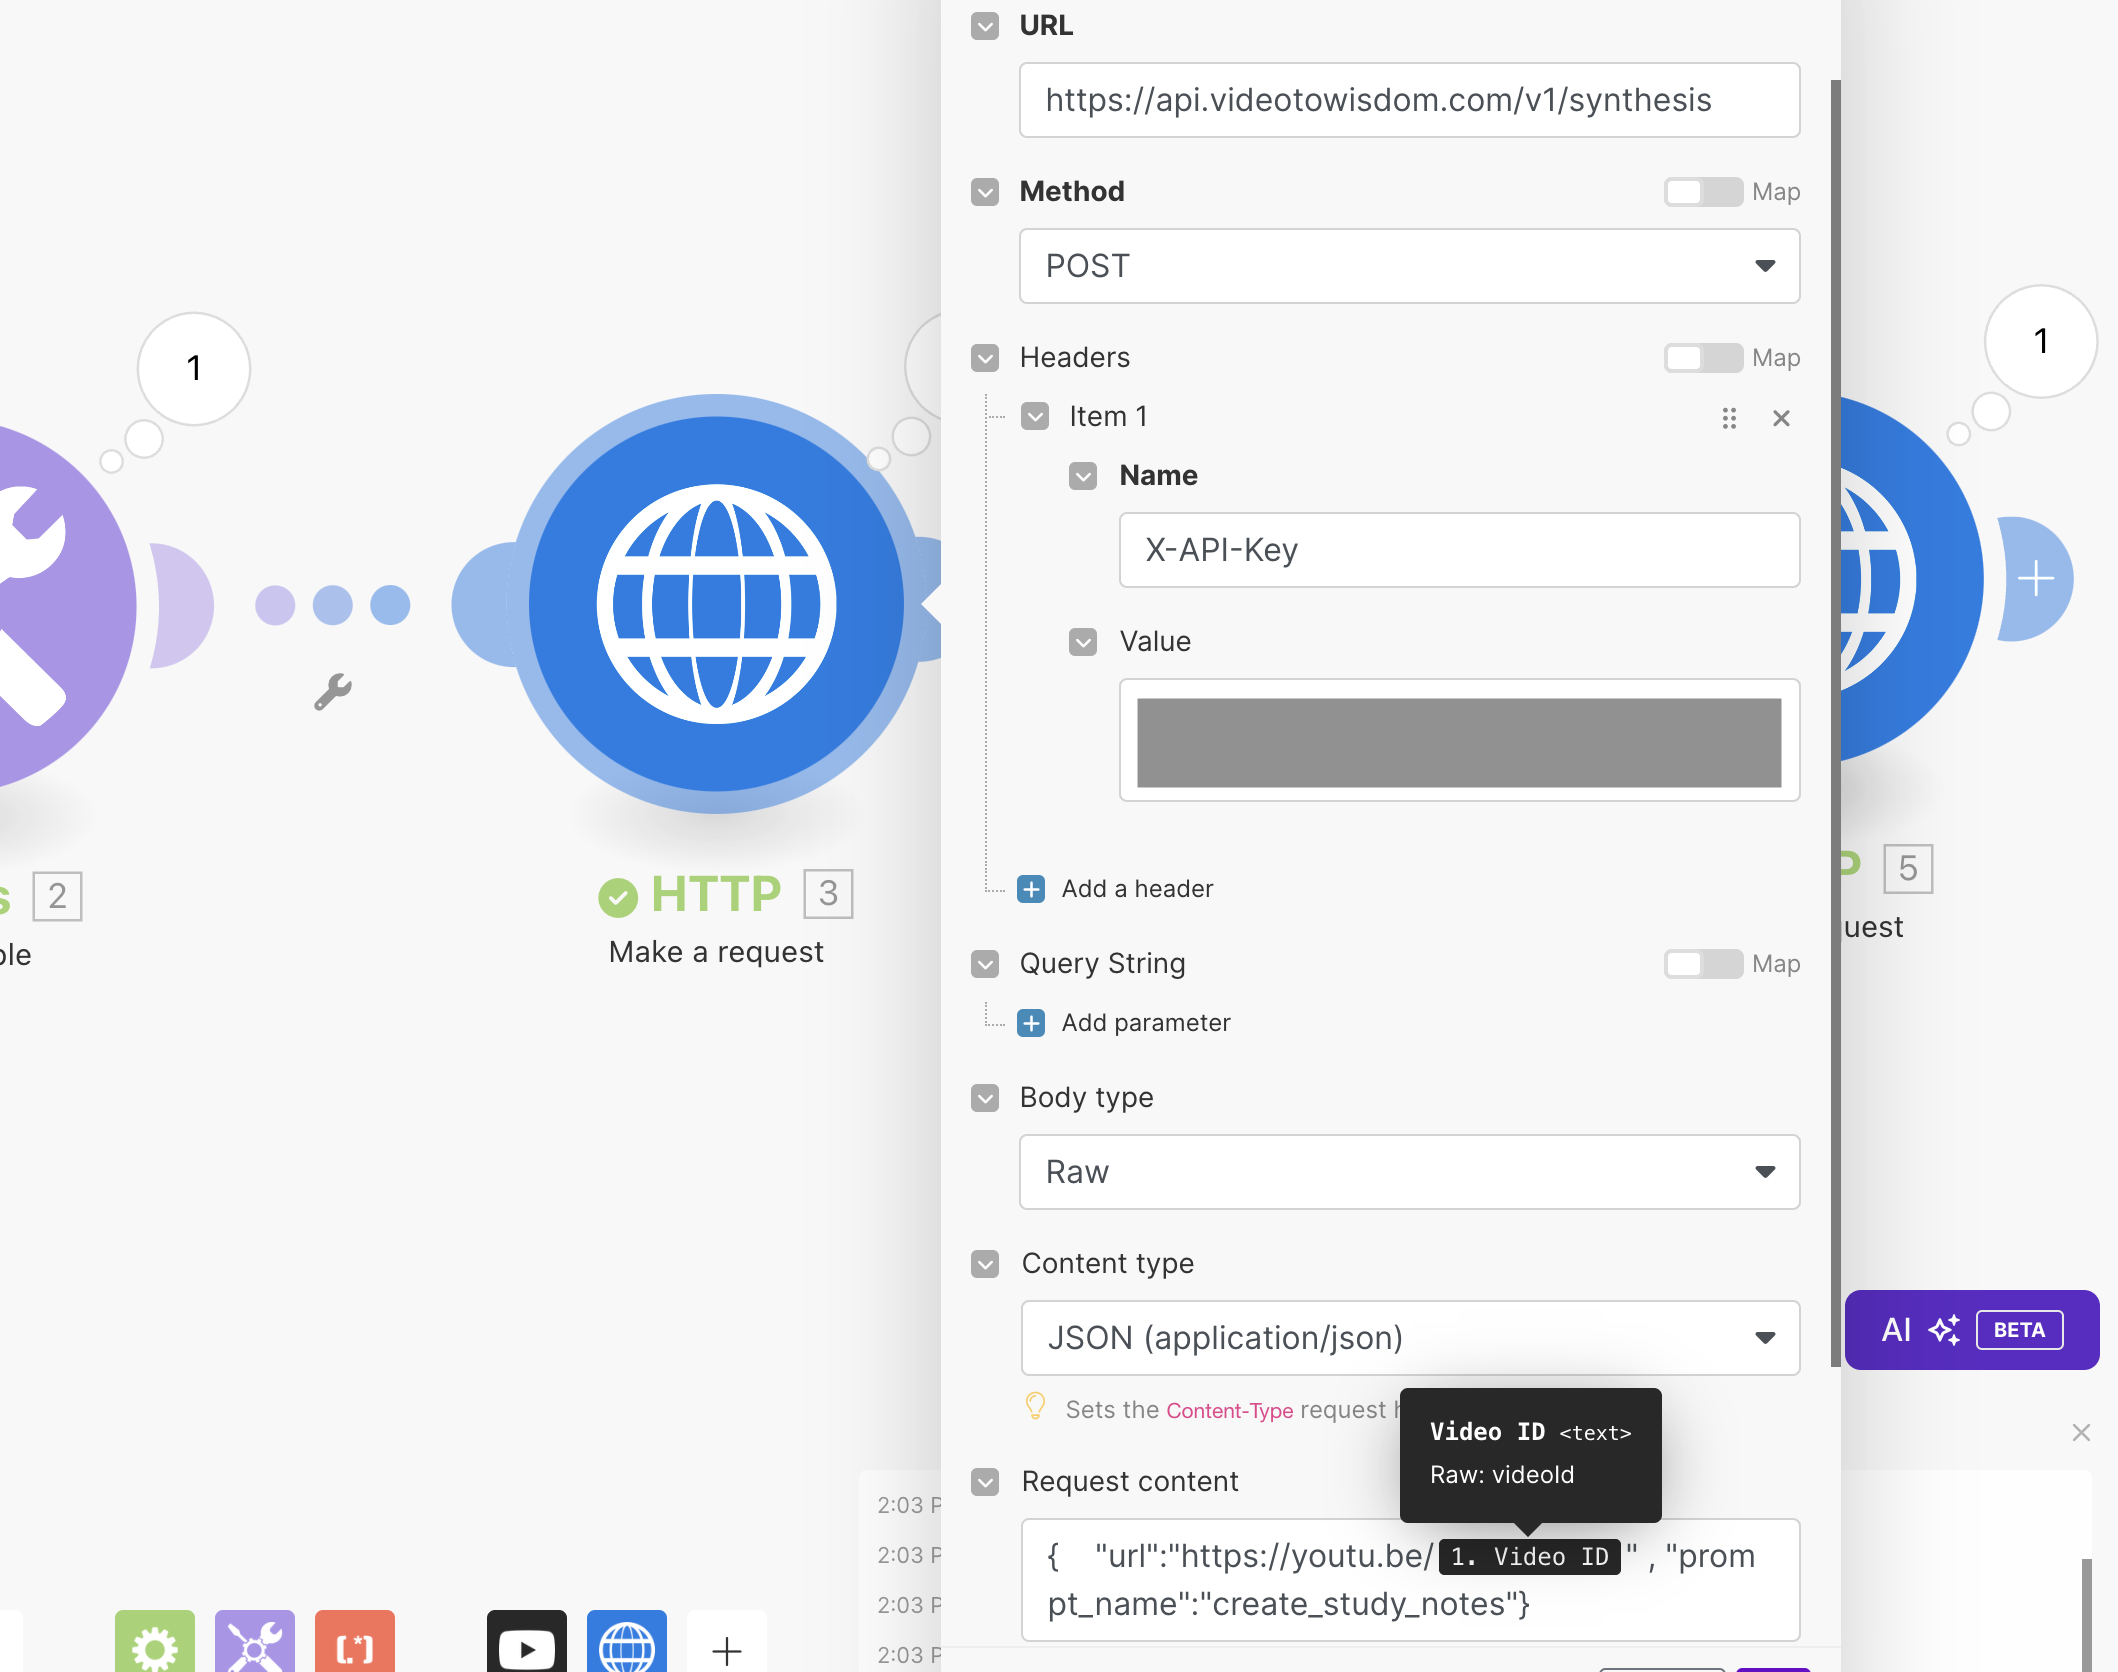Click the Content-Type pink link text
Image resolution: width=2118 pixels, height=1672 pixels.
pyautogui.click(x=1229, y=1410)
